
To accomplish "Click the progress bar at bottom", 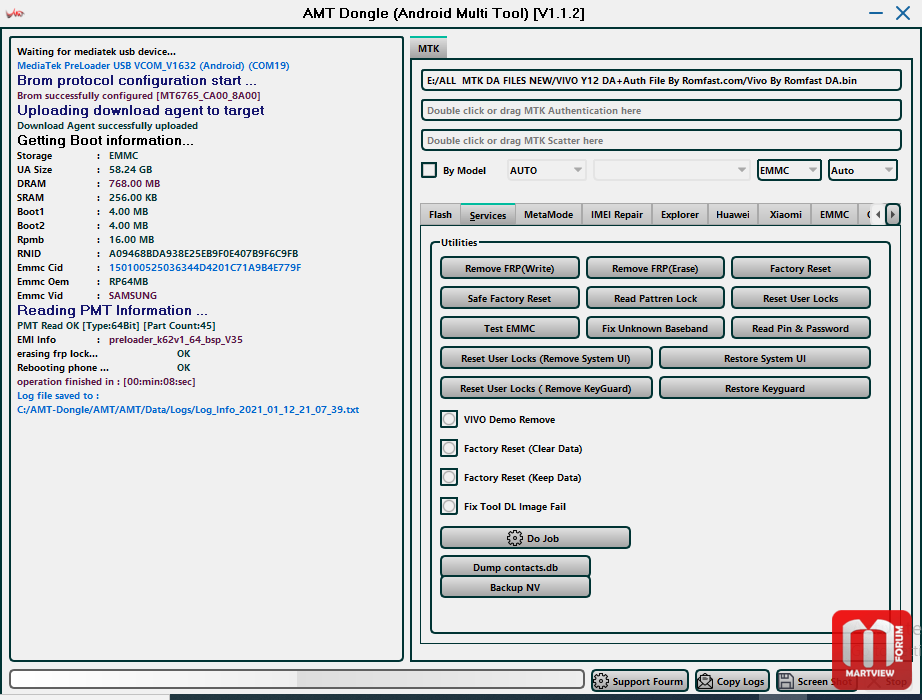I will pyautogui.click(x=297, y=679).
